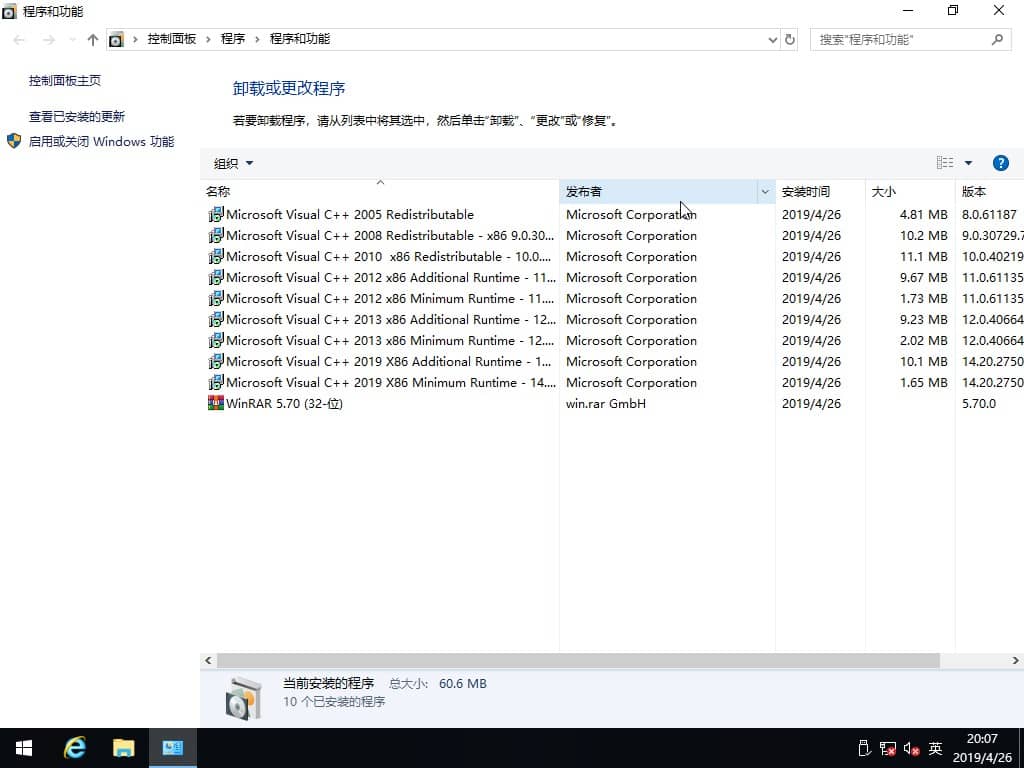Go up one folder level
Screen dimensions: 1024x768
(93, 40)
